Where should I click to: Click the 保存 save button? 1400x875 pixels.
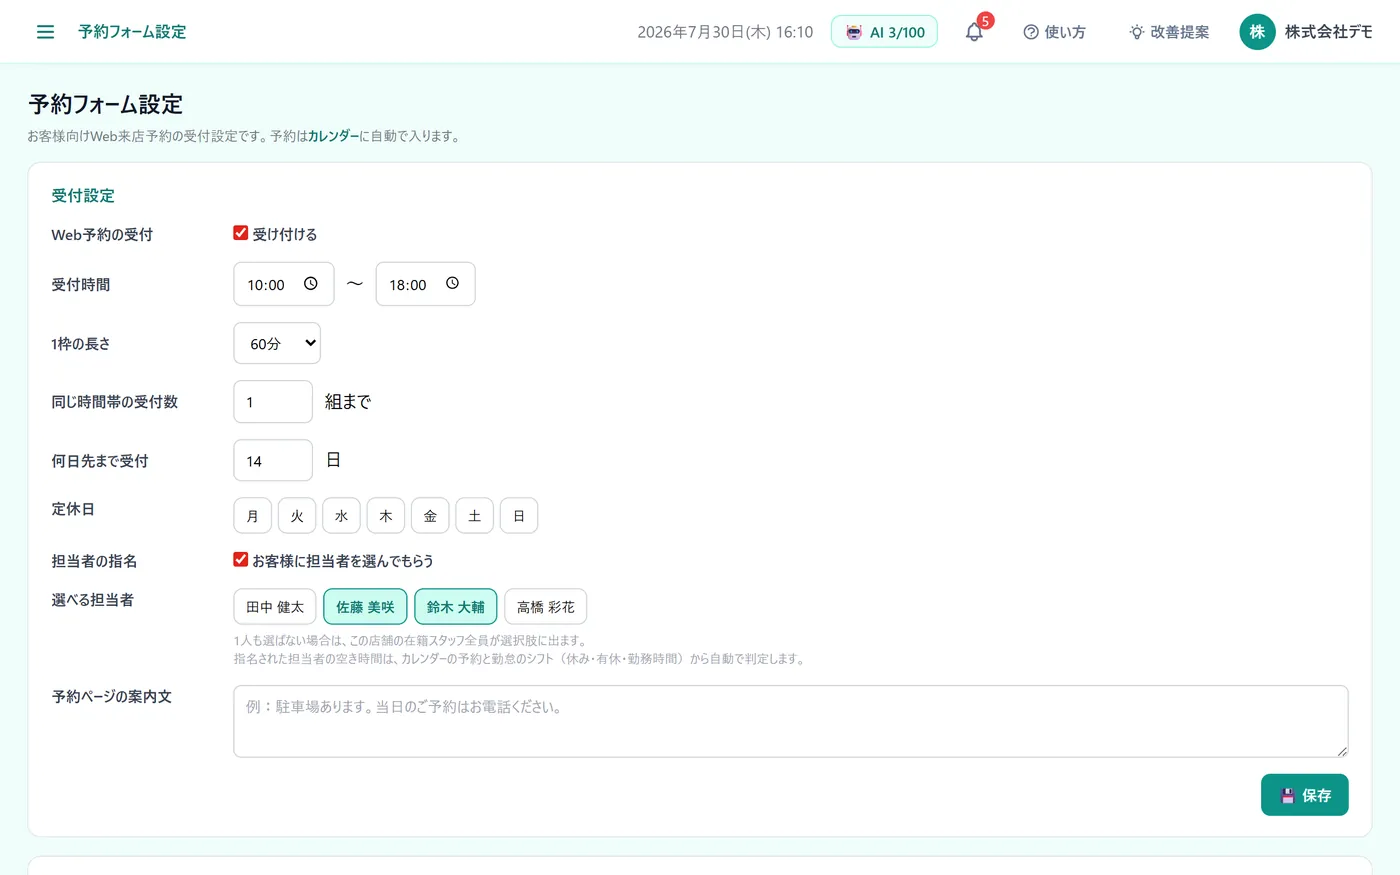1304,795
